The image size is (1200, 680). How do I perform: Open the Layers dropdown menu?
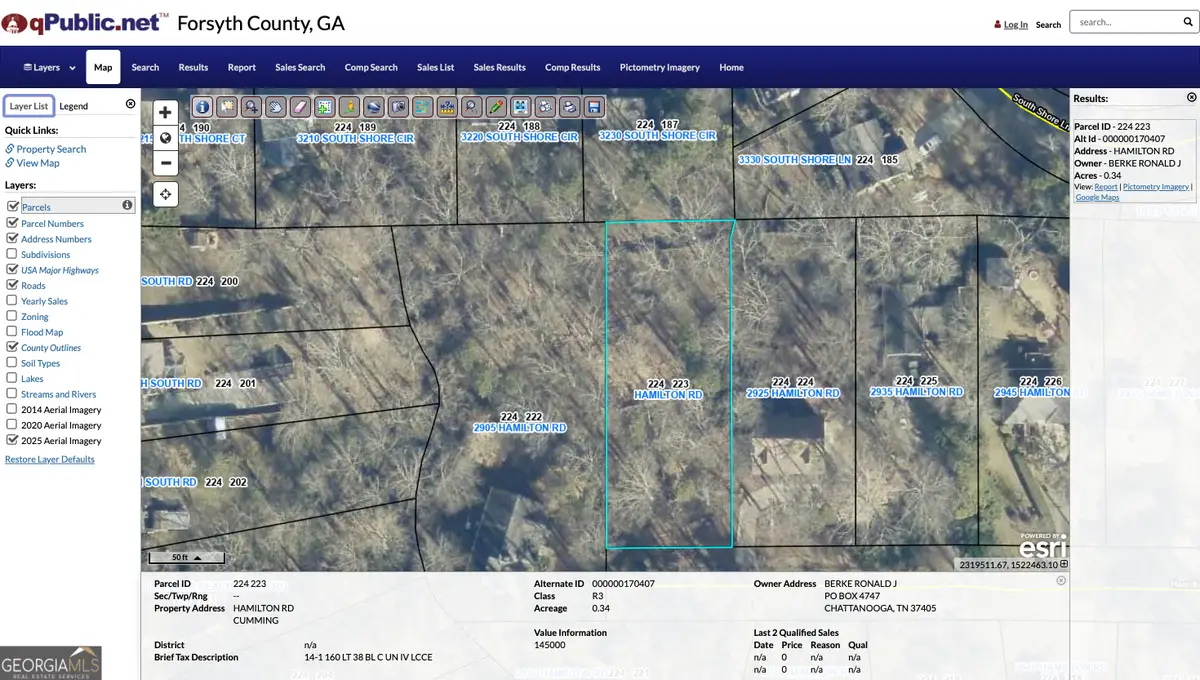tap(44, 67)
